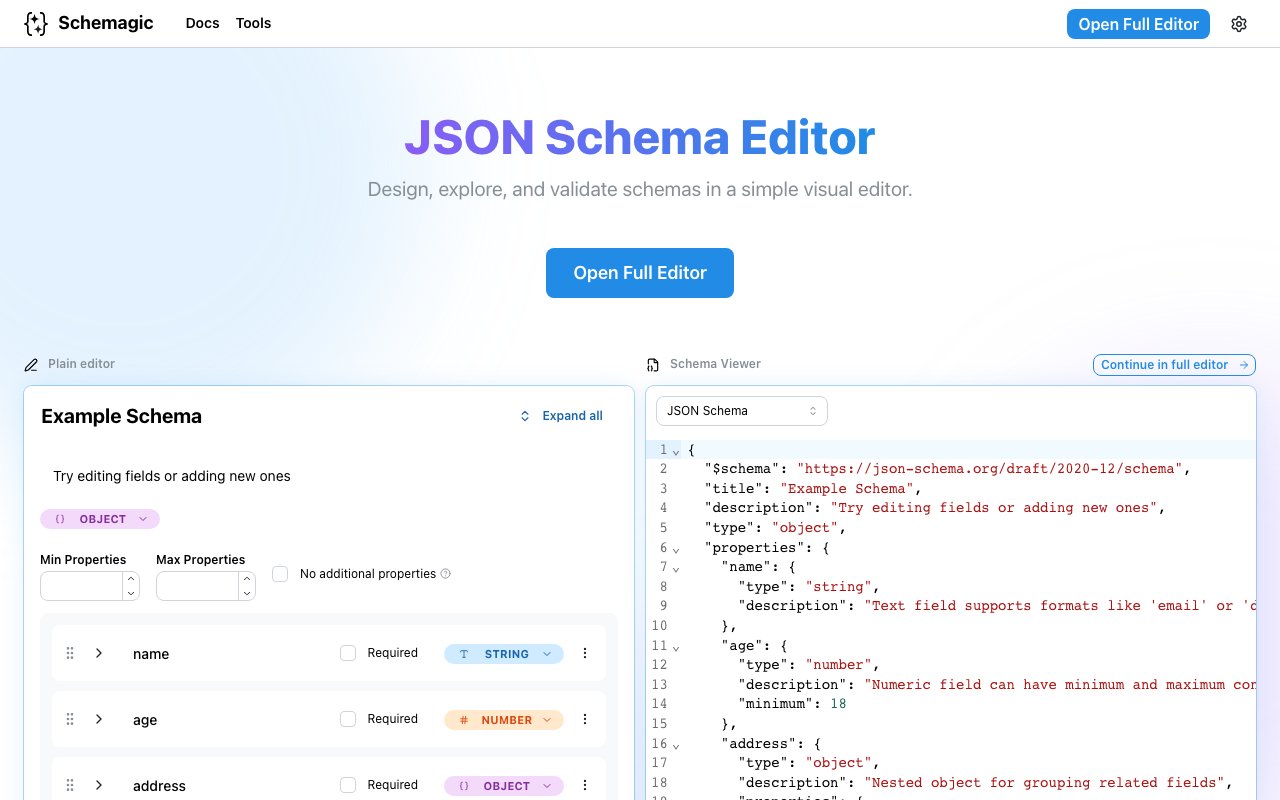Viewport: 1280px width, 800px height.
Task: Click the "$schema" line in code viewer
Action: (x=948, y=469)
